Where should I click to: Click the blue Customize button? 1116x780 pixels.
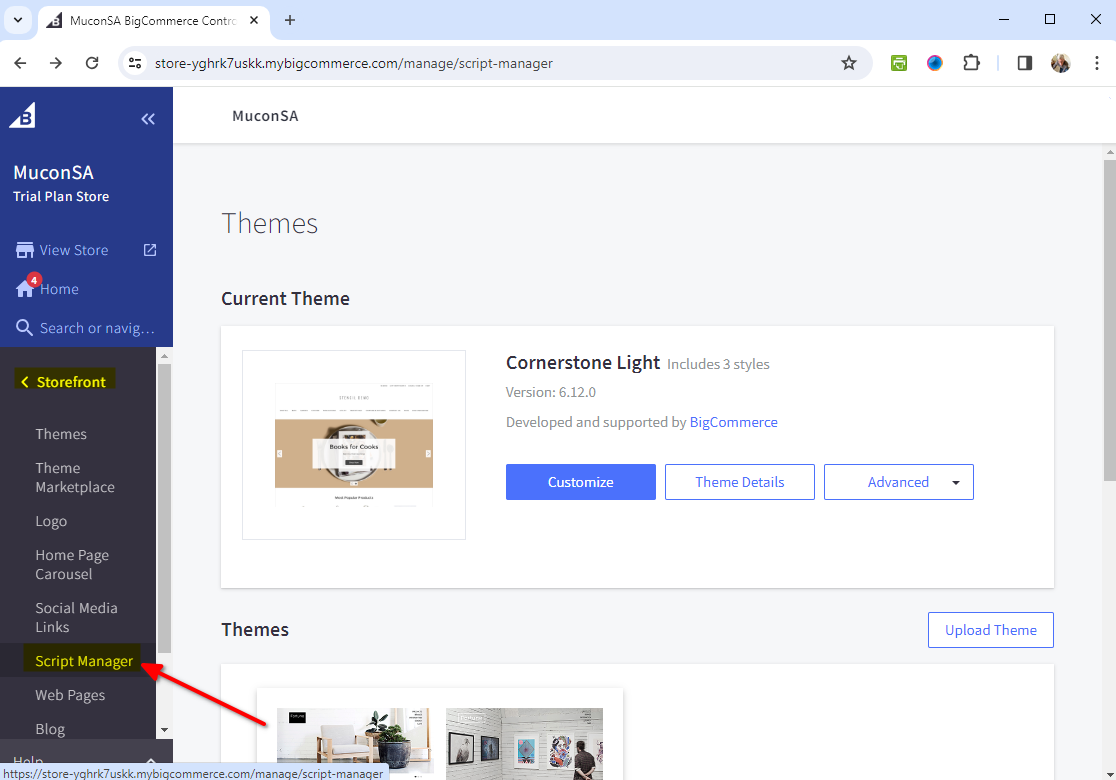(x=580, y=482)
